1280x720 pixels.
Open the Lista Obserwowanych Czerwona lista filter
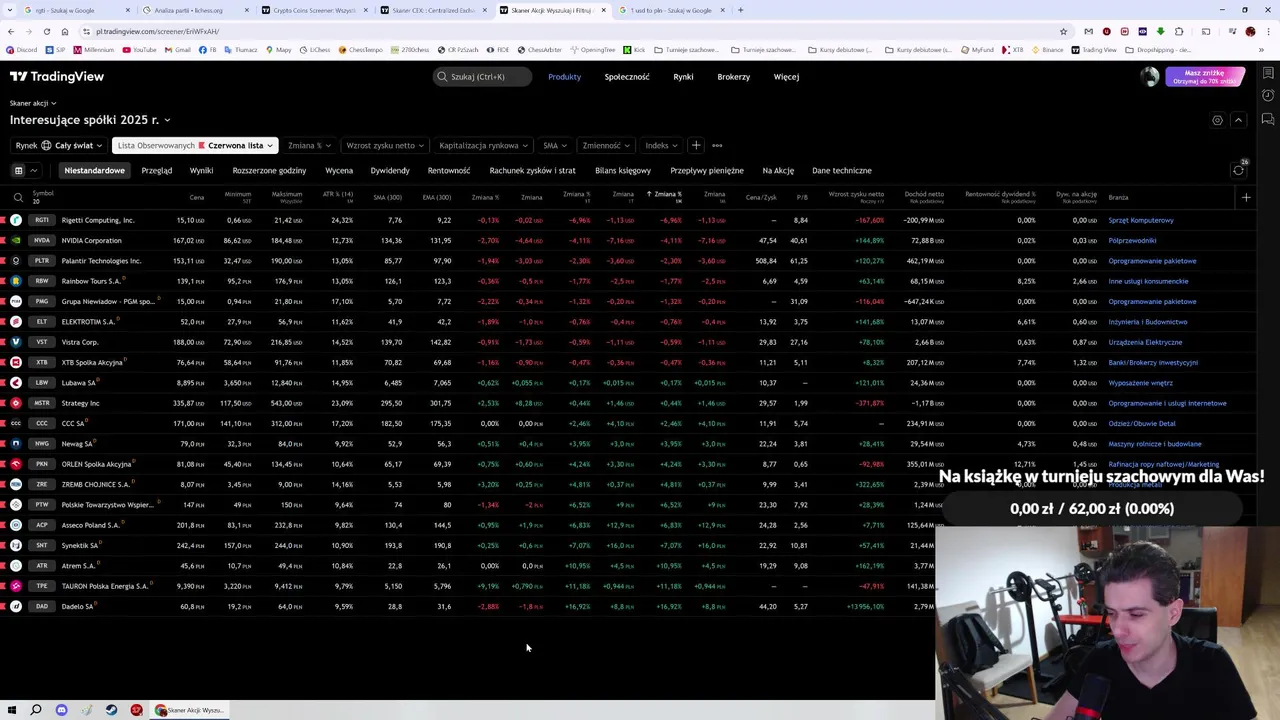pos(195,145)
